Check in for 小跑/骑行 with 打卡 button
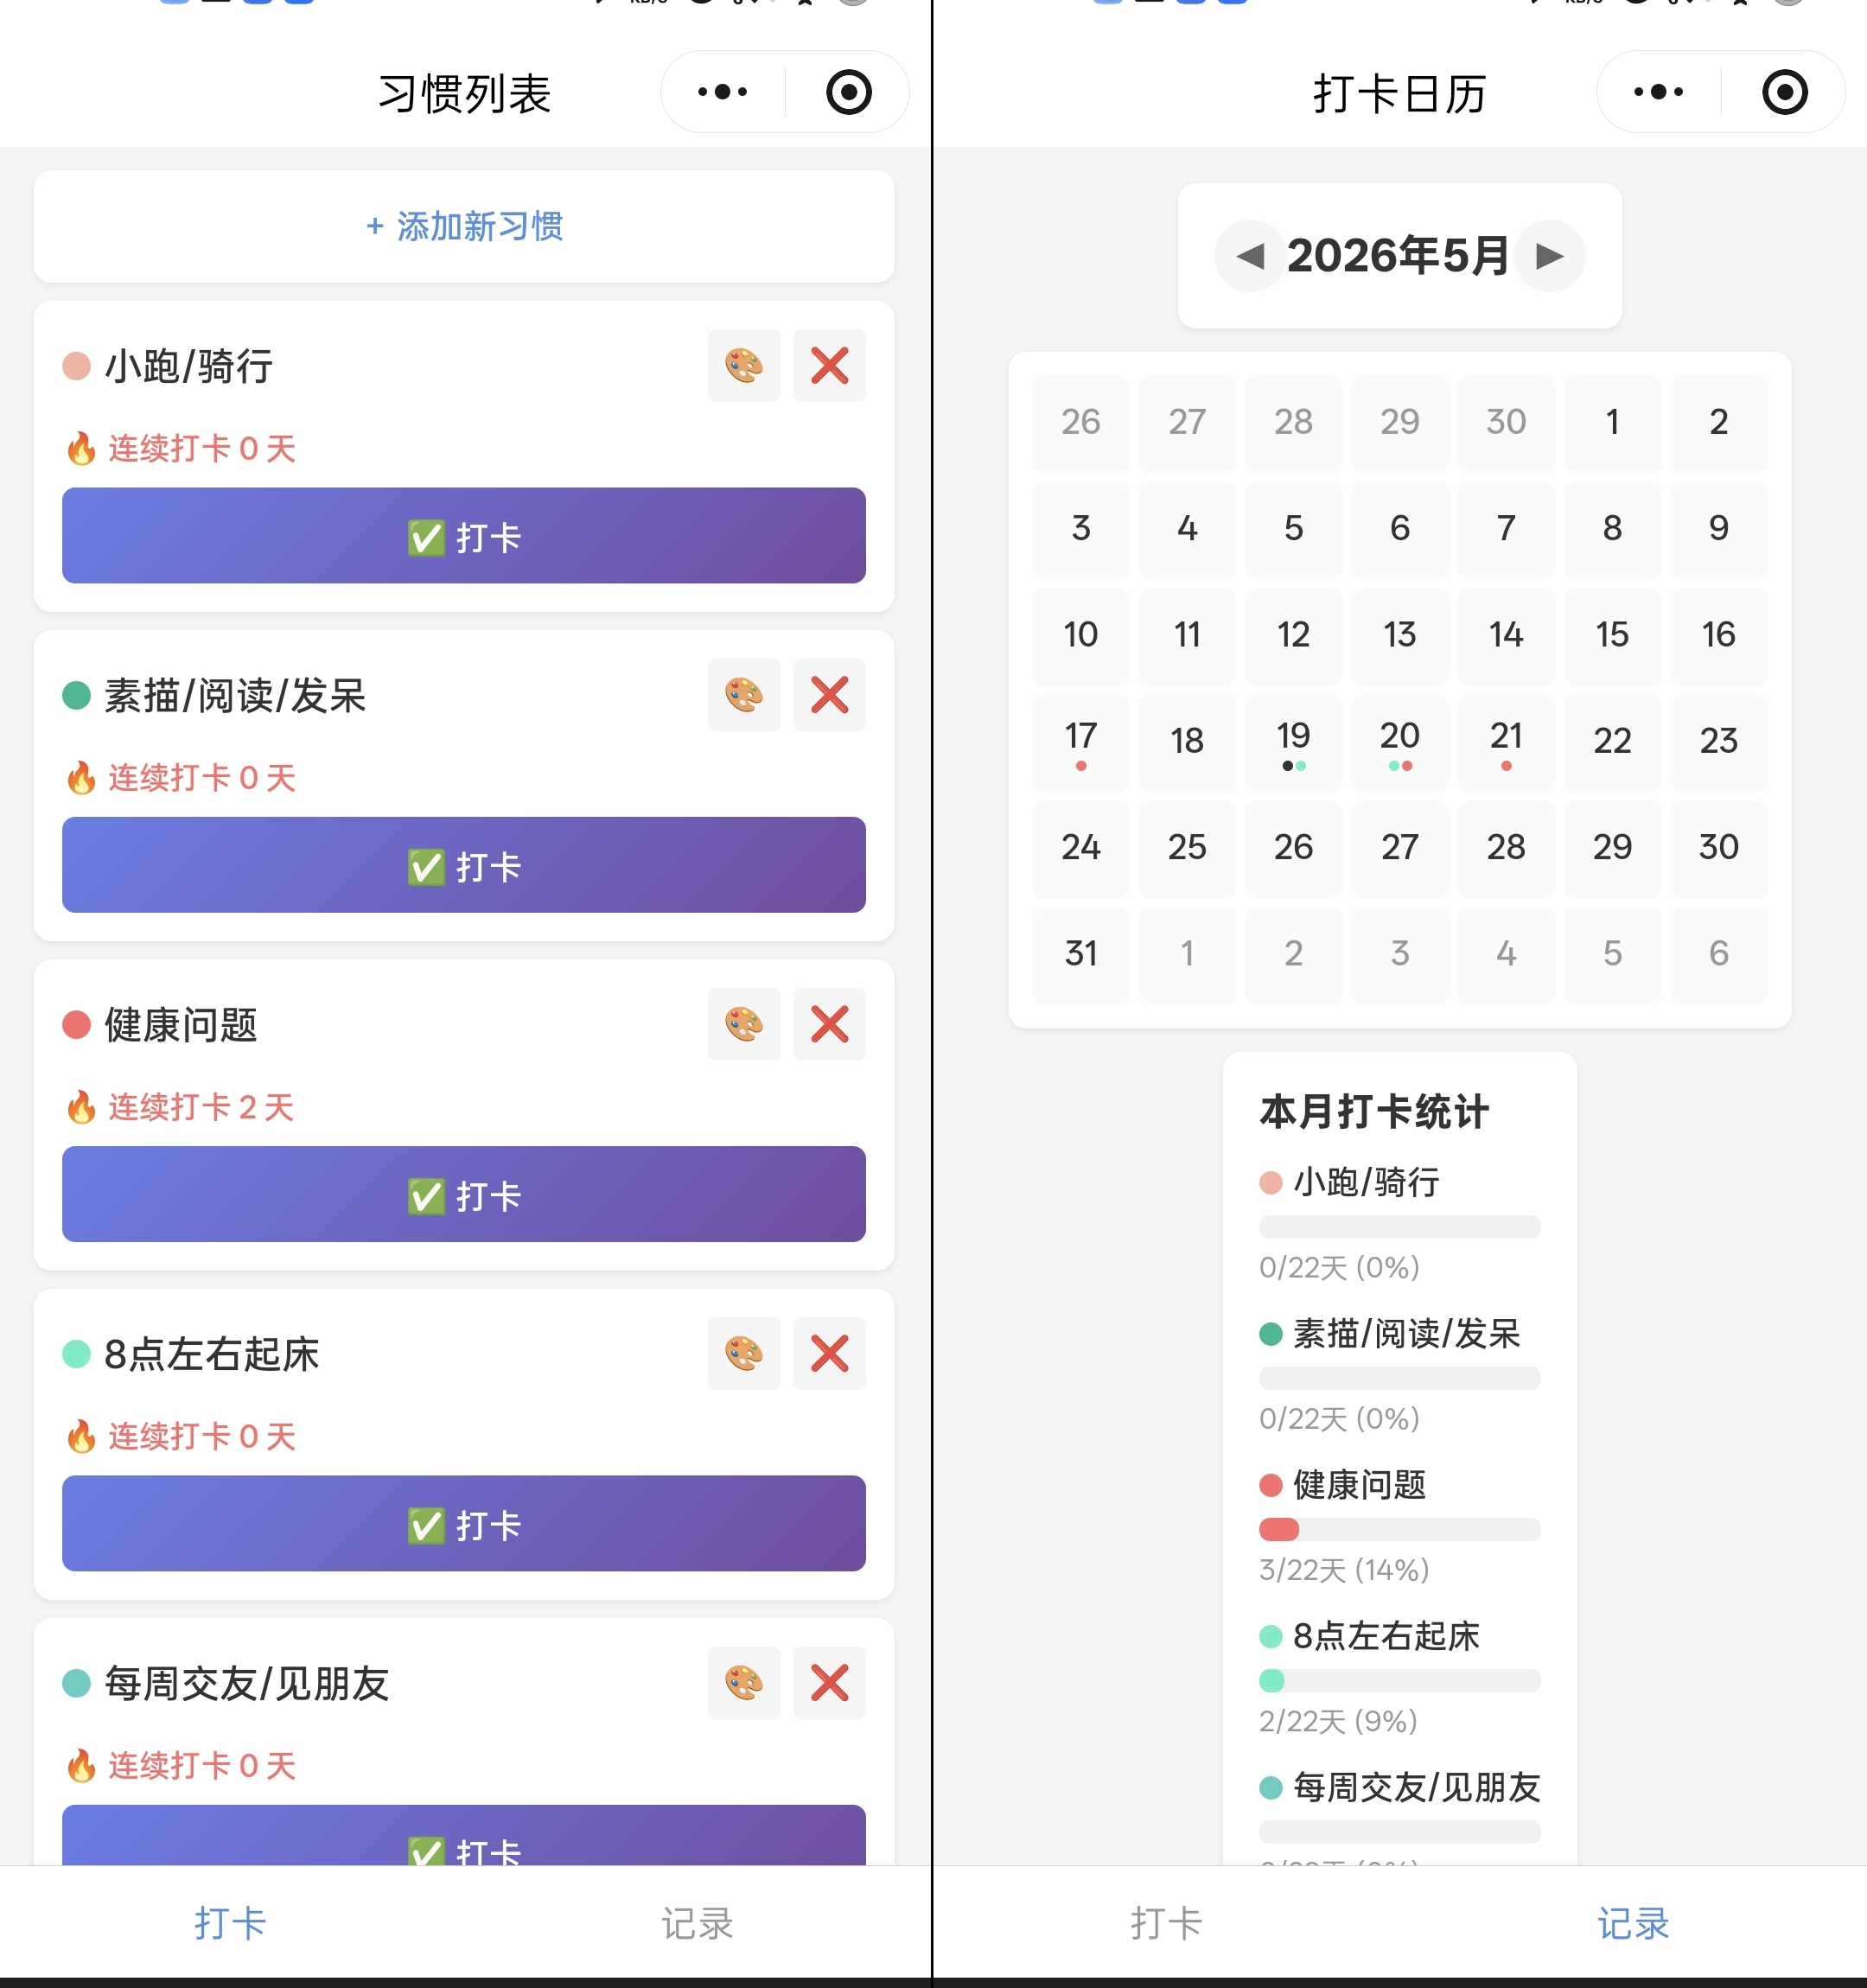 [464, 536]
